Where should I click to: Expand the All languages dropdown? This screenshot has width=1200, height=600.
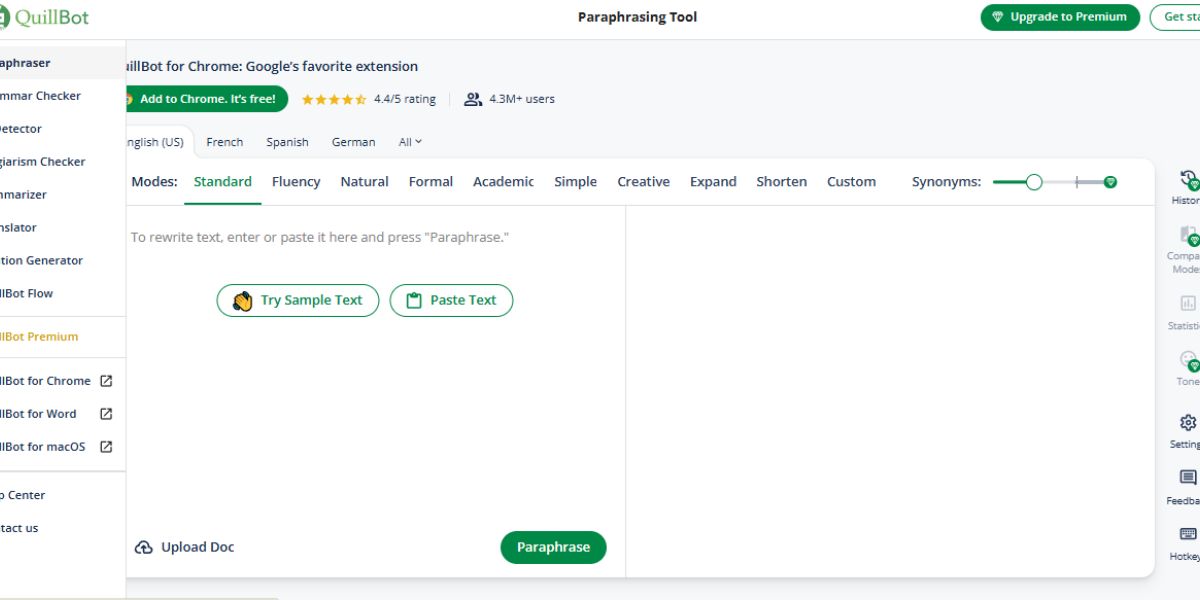410,142
